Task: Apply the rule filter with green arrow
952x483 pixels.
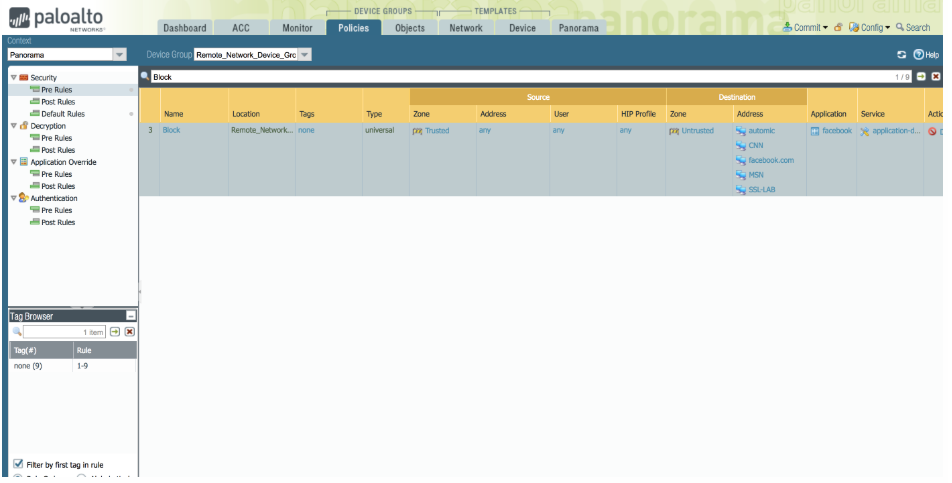Action: (922, 76)
